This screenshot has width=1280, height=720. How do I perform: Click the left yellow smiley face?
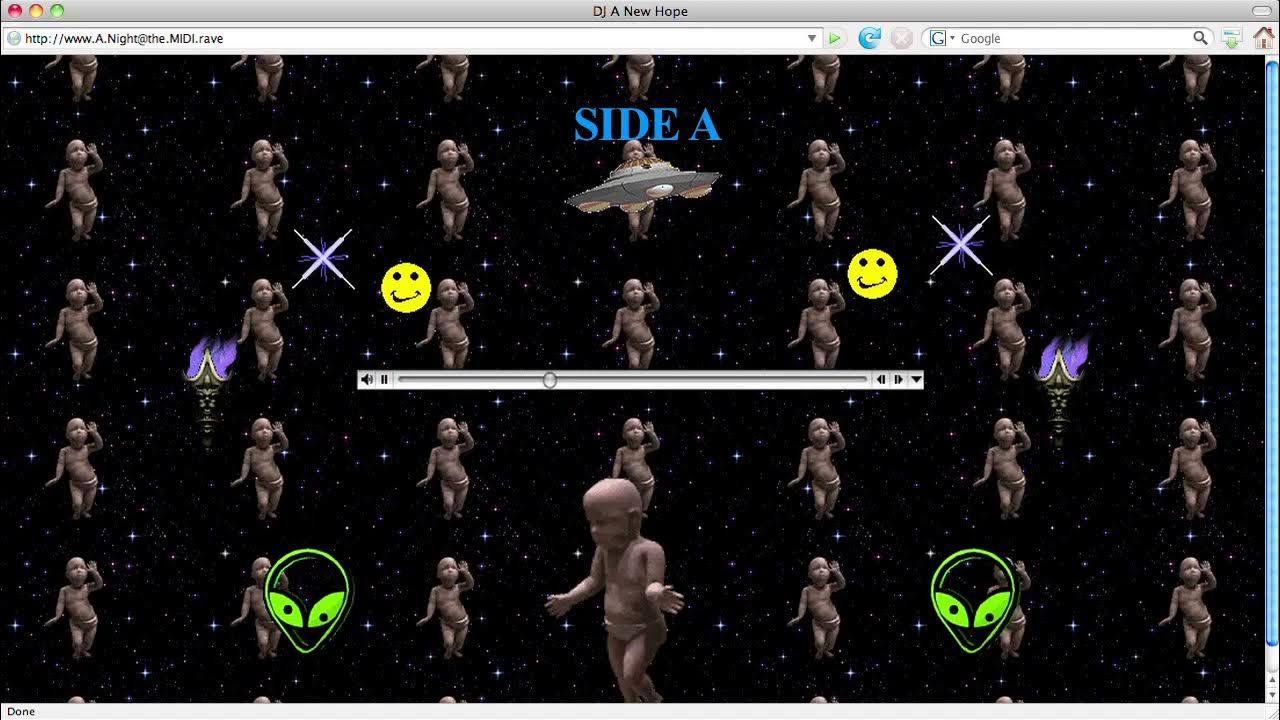pos(406,288)
